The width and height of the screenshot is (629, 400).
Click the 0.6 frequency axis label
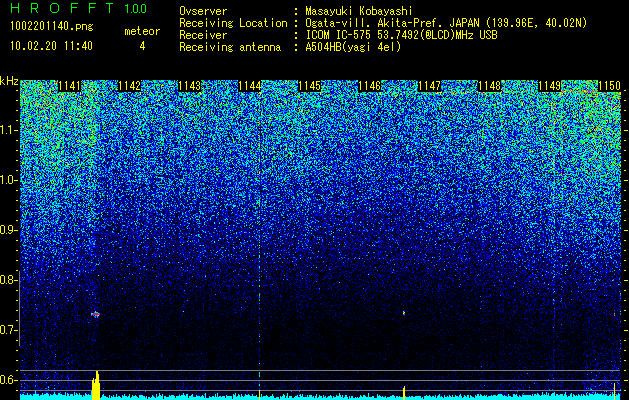9,380
